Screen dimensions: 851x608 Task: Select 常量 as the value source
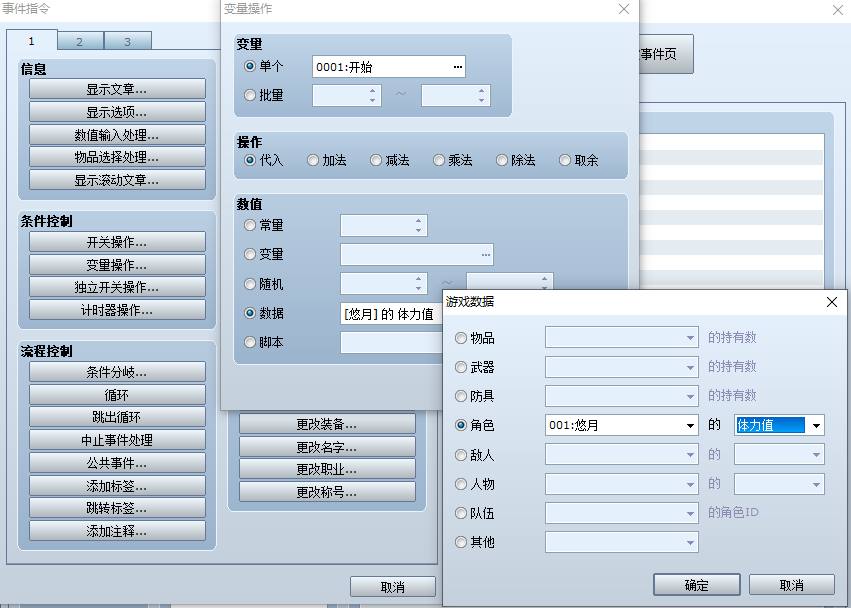pyautogui.click(x=250, y=225)
